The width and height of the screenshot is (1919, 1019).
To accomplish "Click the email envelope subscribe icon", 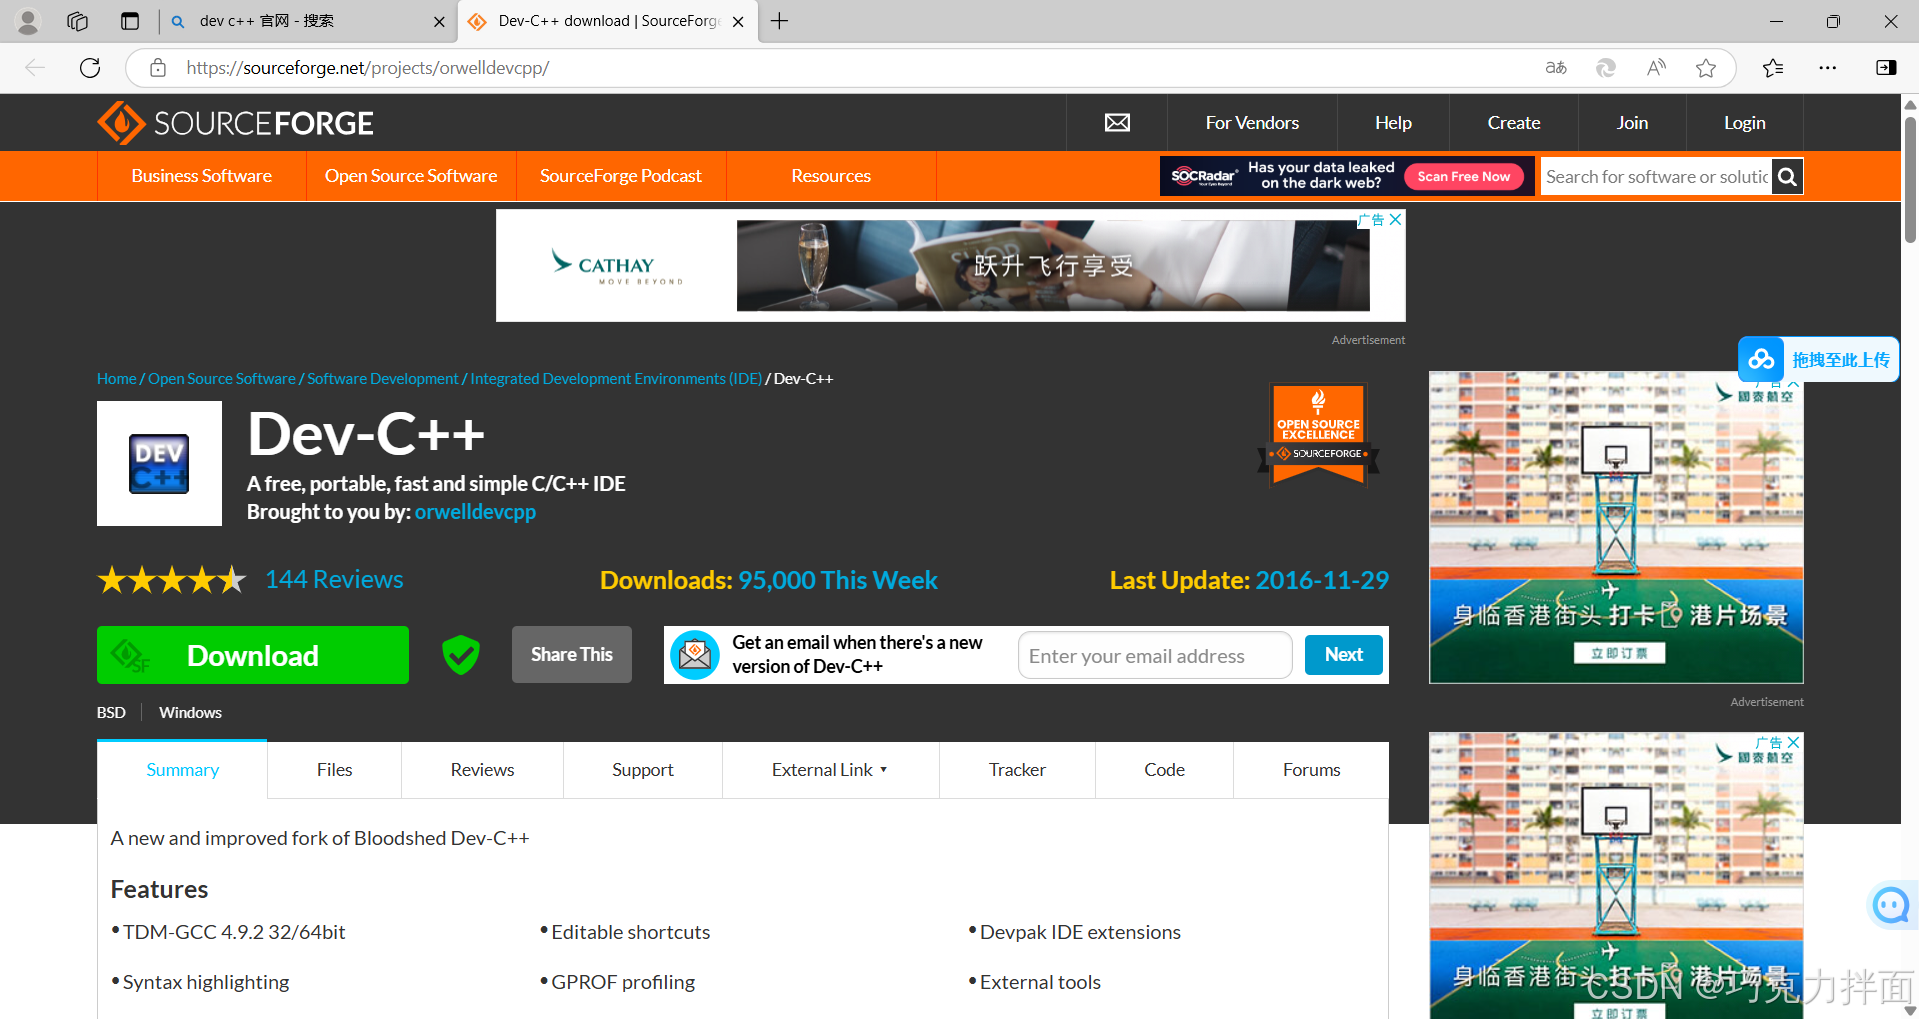I will click(x=695, y=655).
